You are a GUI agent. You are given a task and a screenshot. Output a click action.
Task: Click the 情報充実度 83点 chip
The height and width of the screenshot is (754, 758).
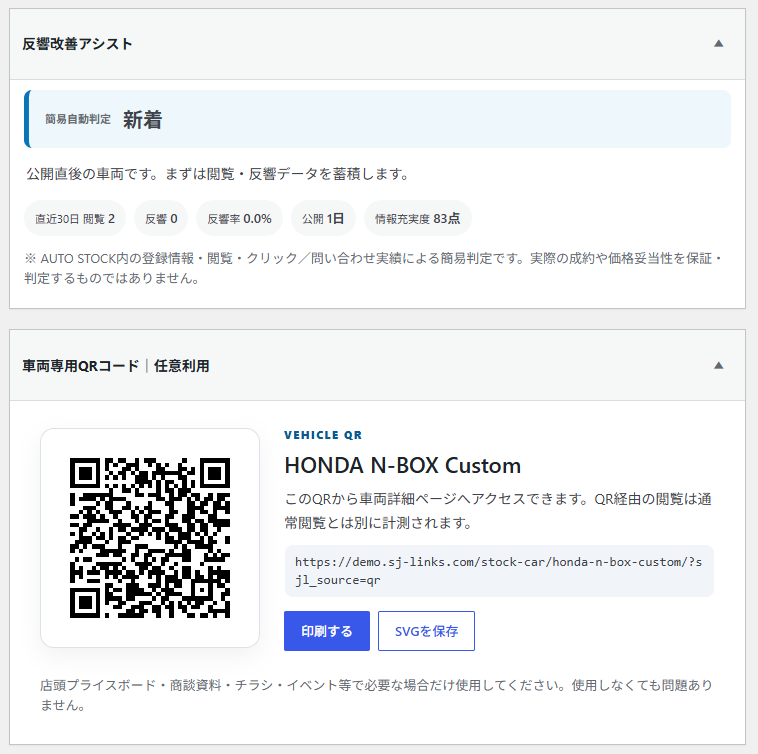(418, 218)
